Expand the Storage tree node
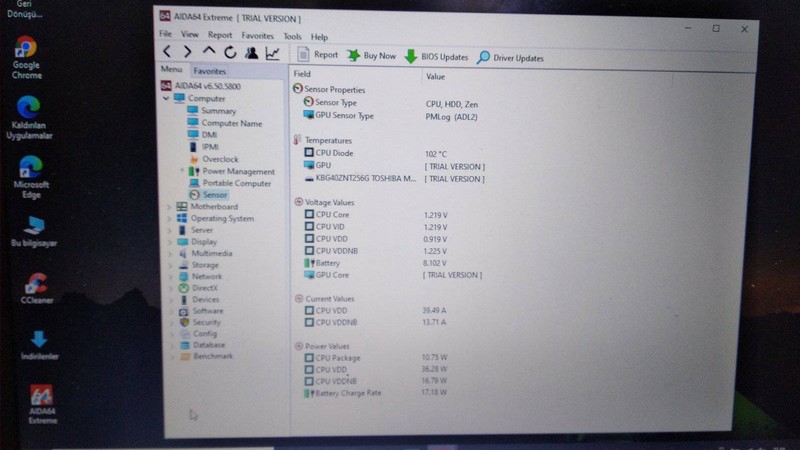Screen dimensions: 800x450 171,265
